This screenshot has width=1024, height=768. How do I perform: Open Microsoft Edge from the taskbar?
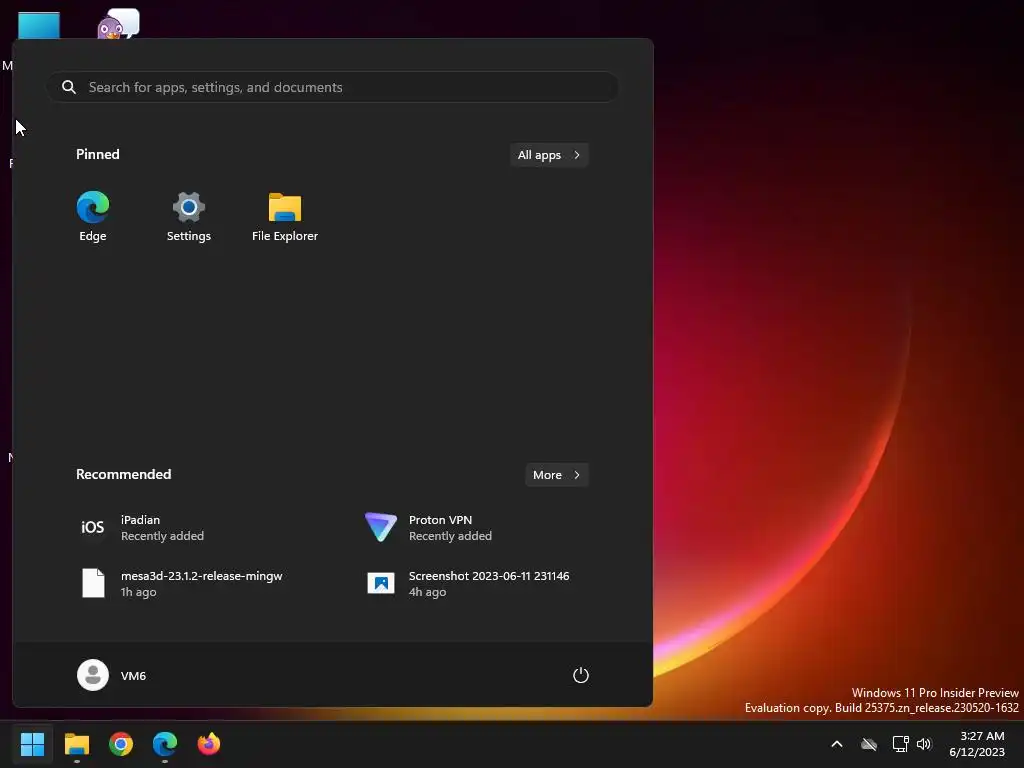pos(165,744)
